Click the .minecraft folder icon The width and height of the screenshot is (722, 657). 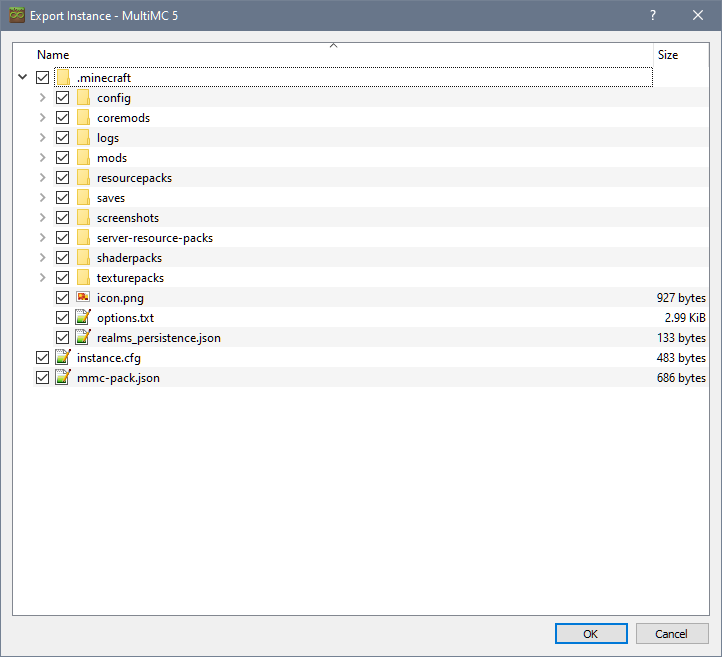(63, 78)
